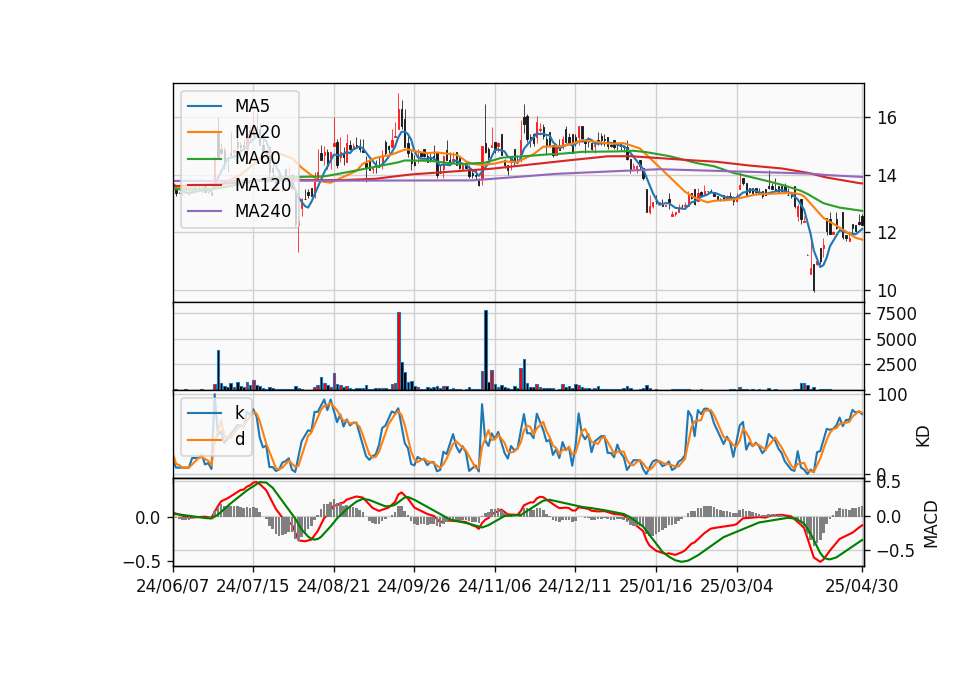Click the KD axis label
Image resolution: width=960 pixels, height=690 pixels.
click(x=923, y=436)
